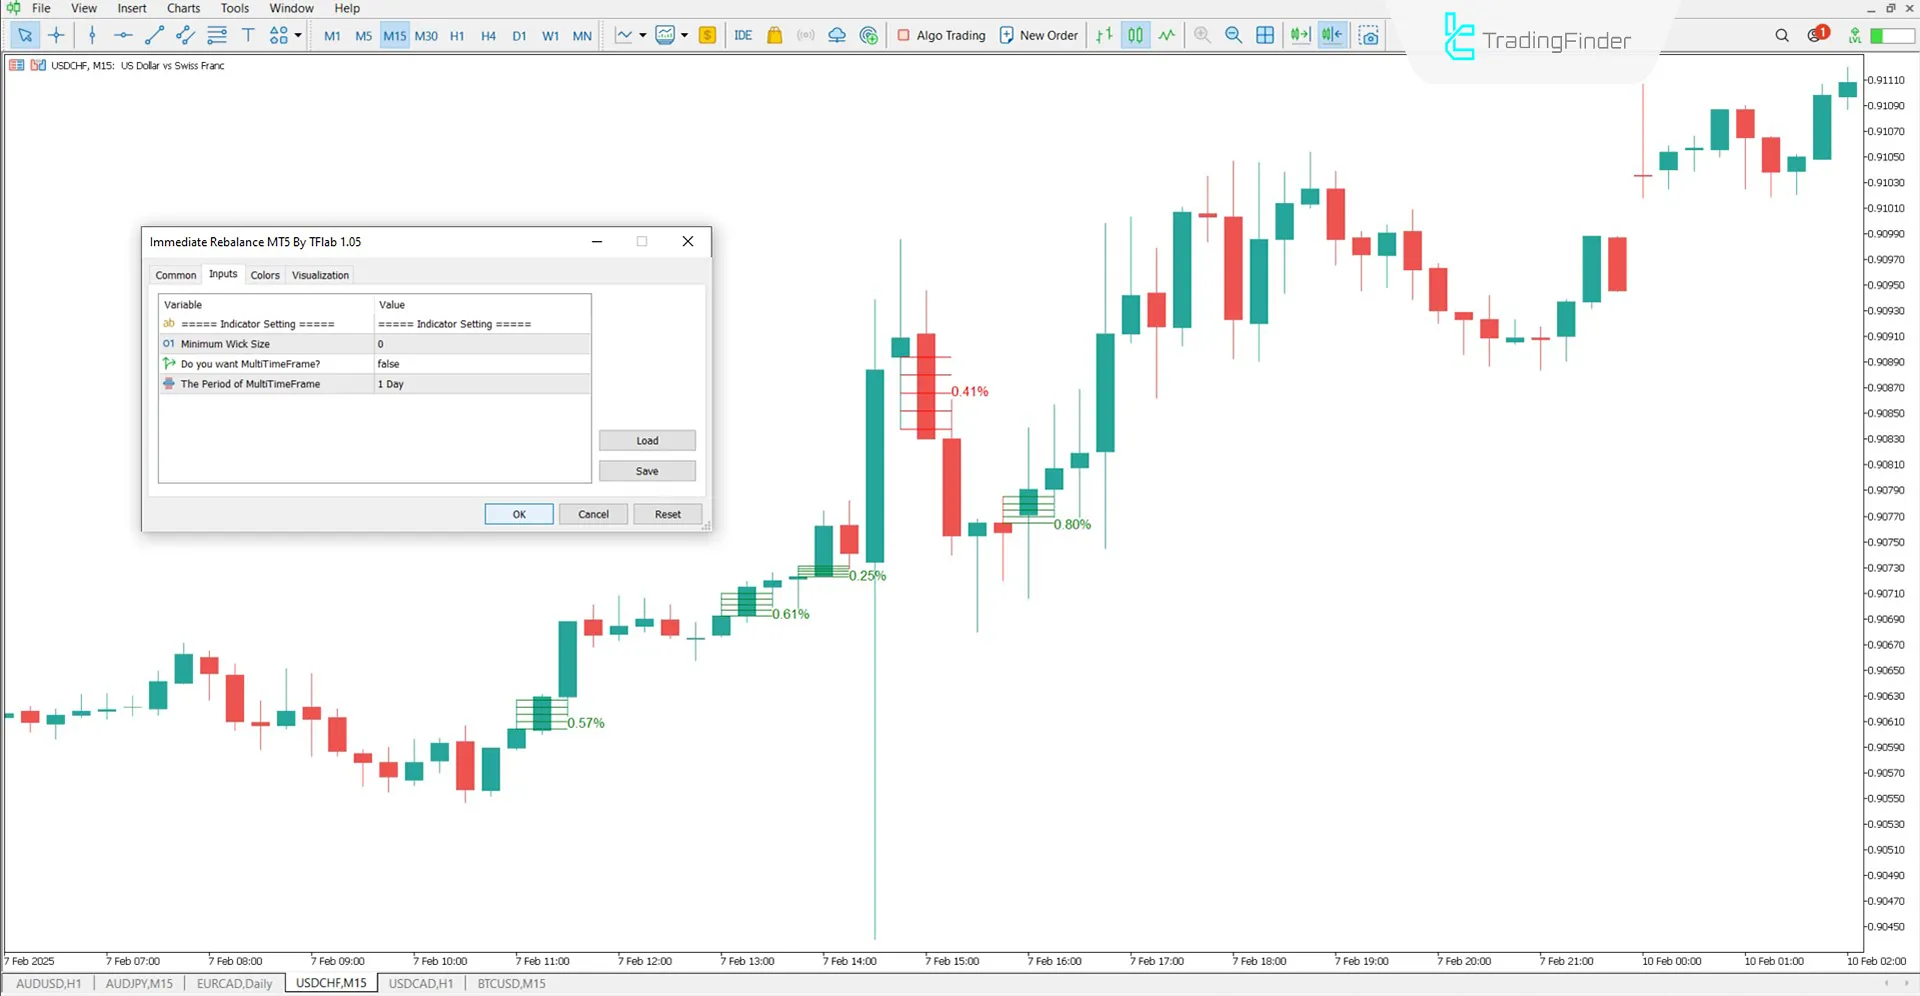Take a chart screenshot with the camera icon
Screen dimensions: 1920x996
point(1368,35)
